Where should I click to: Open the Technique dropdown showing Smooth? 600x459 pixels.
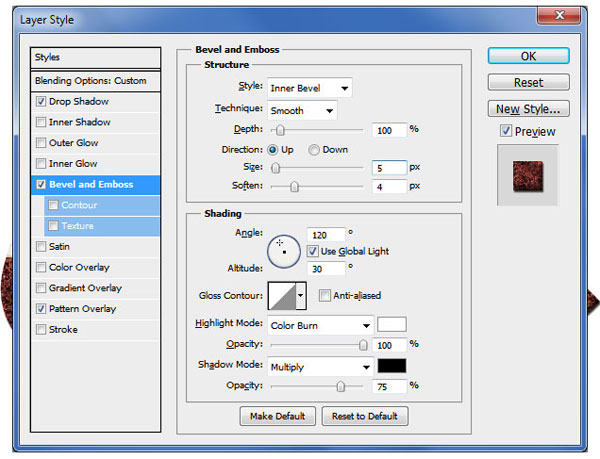coord(301,109)
